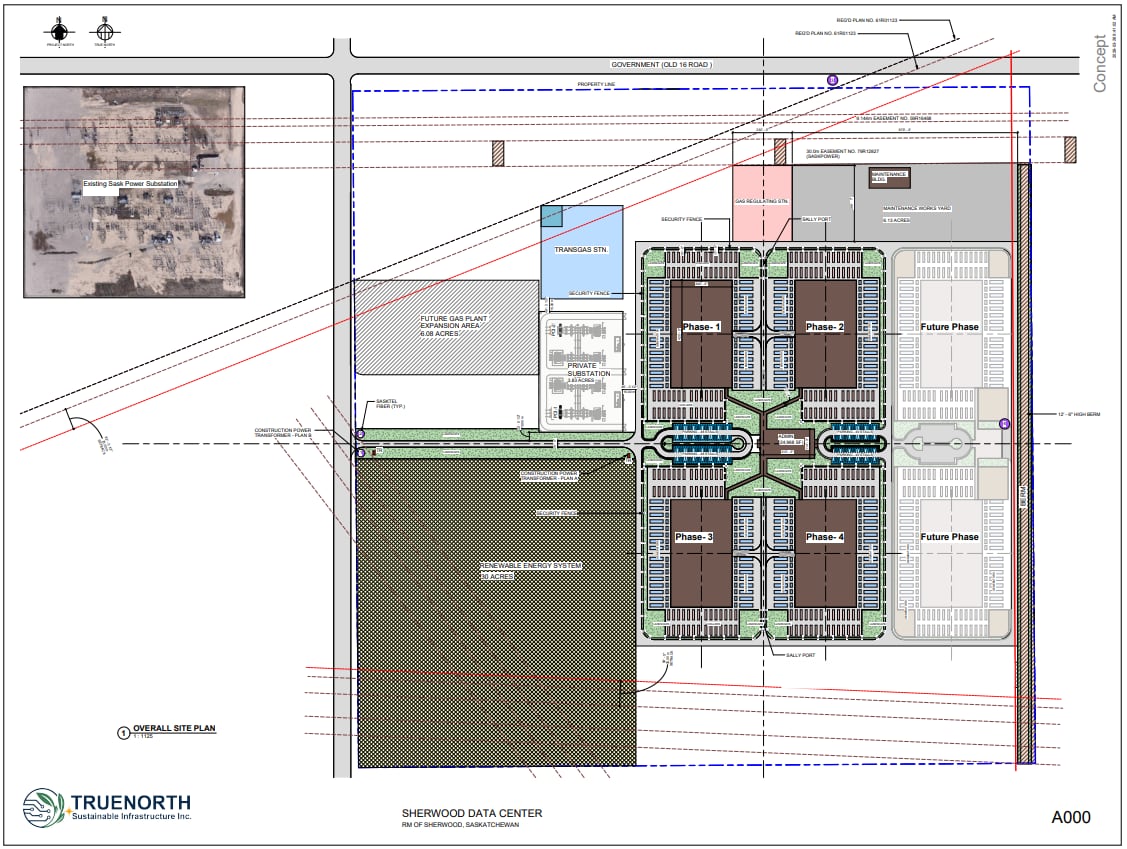Select the True North compass symbol
Image resolution: width=1127 pixels, height=849 pixels.
click(x=105, y=32)
